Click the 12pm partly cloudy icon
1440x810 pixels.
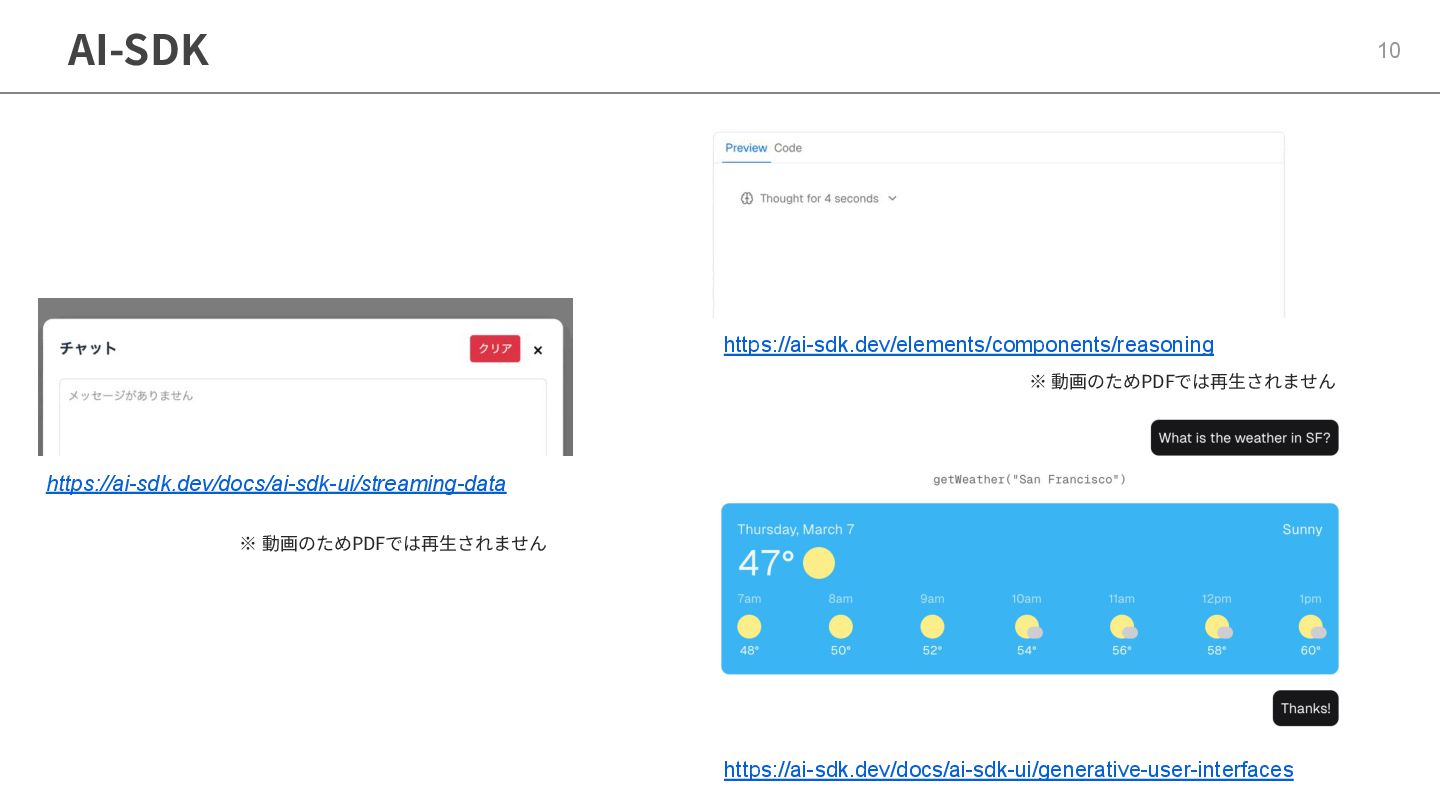[x=1218, y=627]
